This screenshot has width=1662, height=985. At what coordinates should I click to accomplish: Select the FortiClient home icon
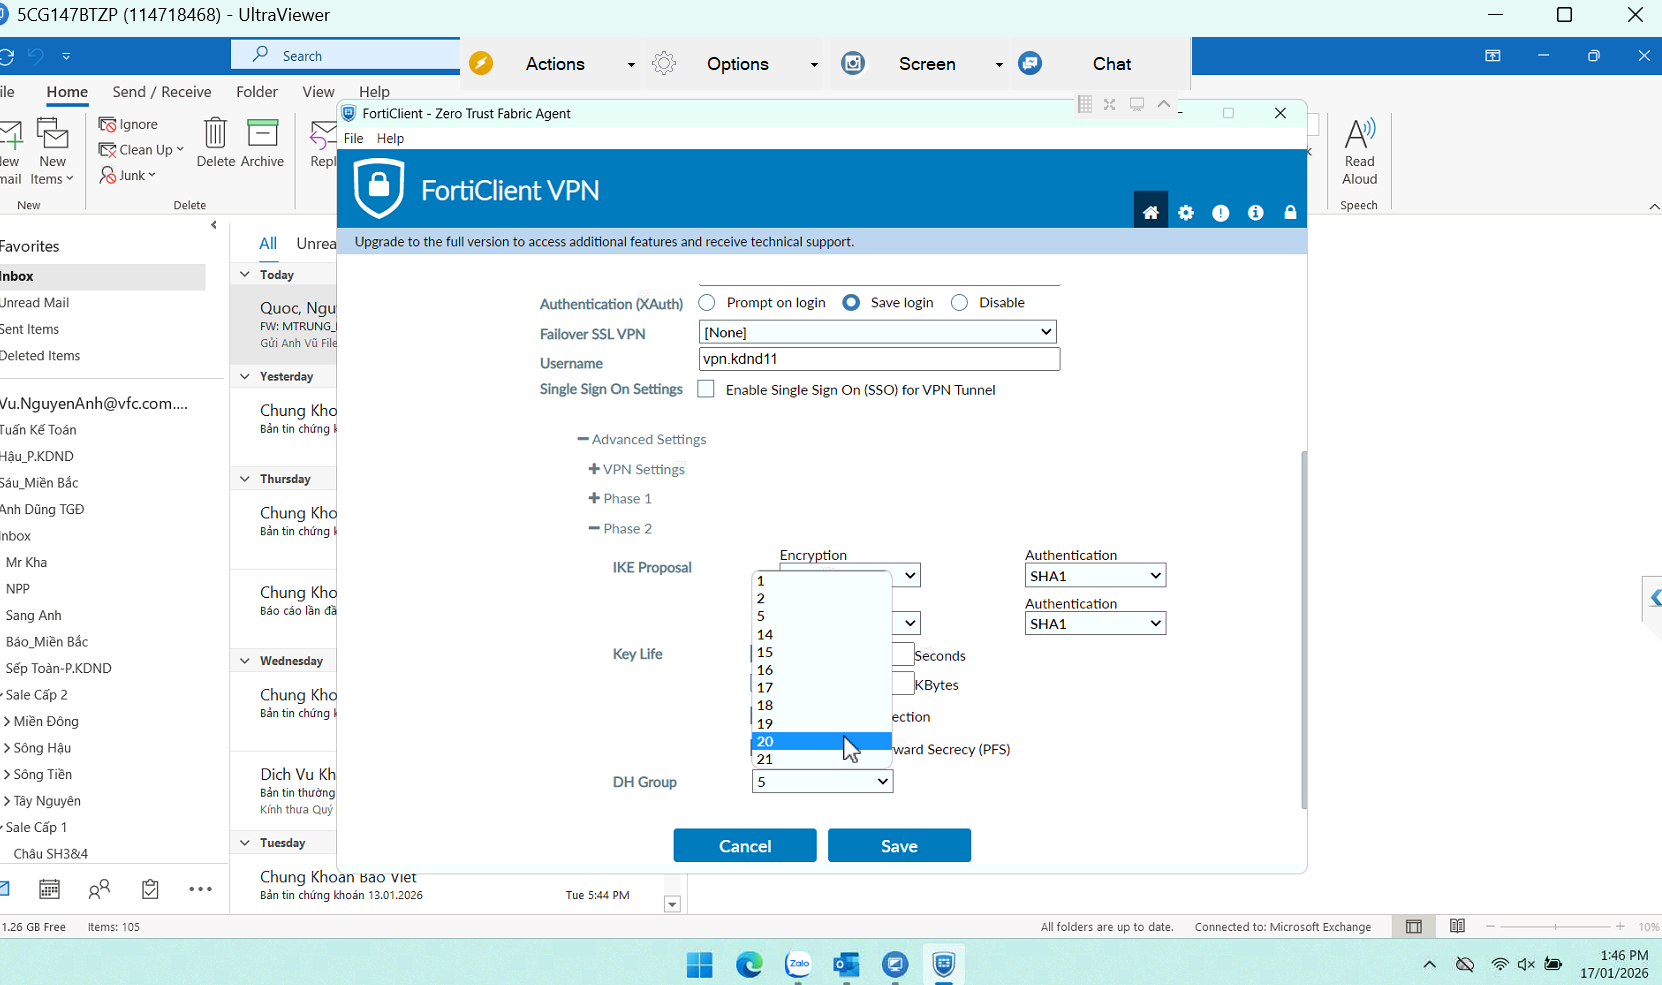point(1151,211)
